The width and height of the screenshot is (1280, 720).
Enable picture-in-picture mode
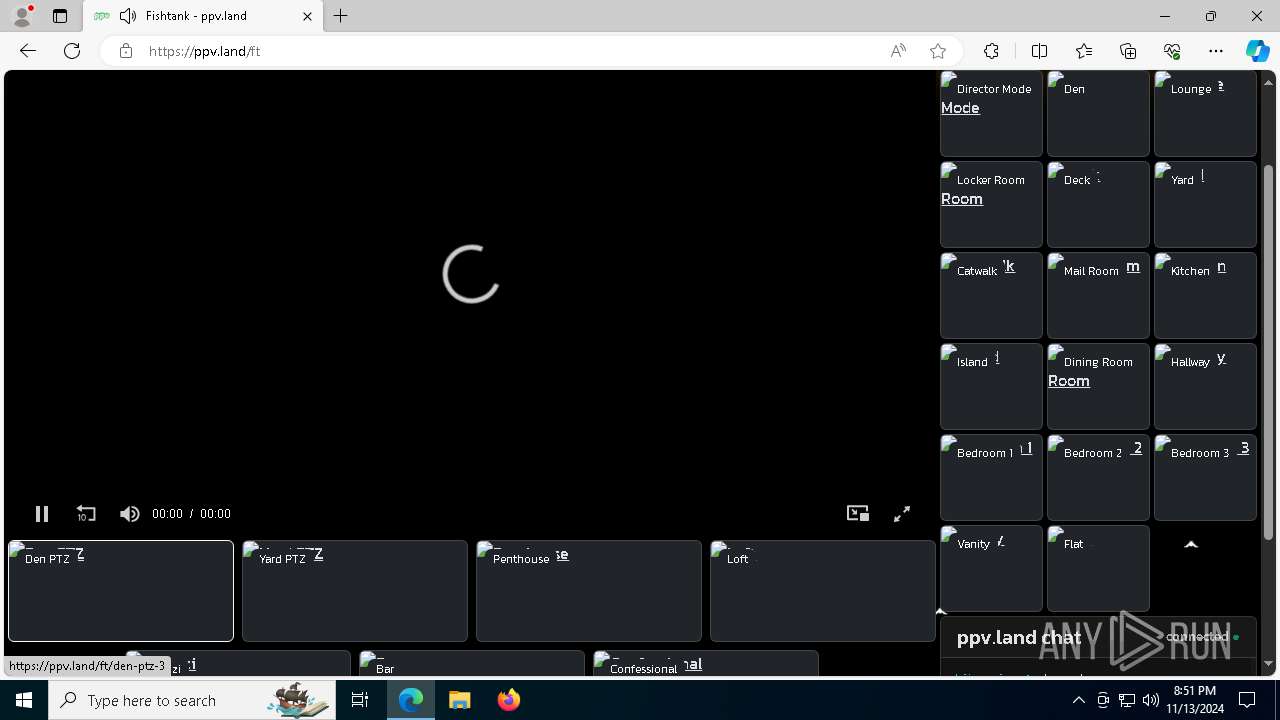click(x=857, y=513)
